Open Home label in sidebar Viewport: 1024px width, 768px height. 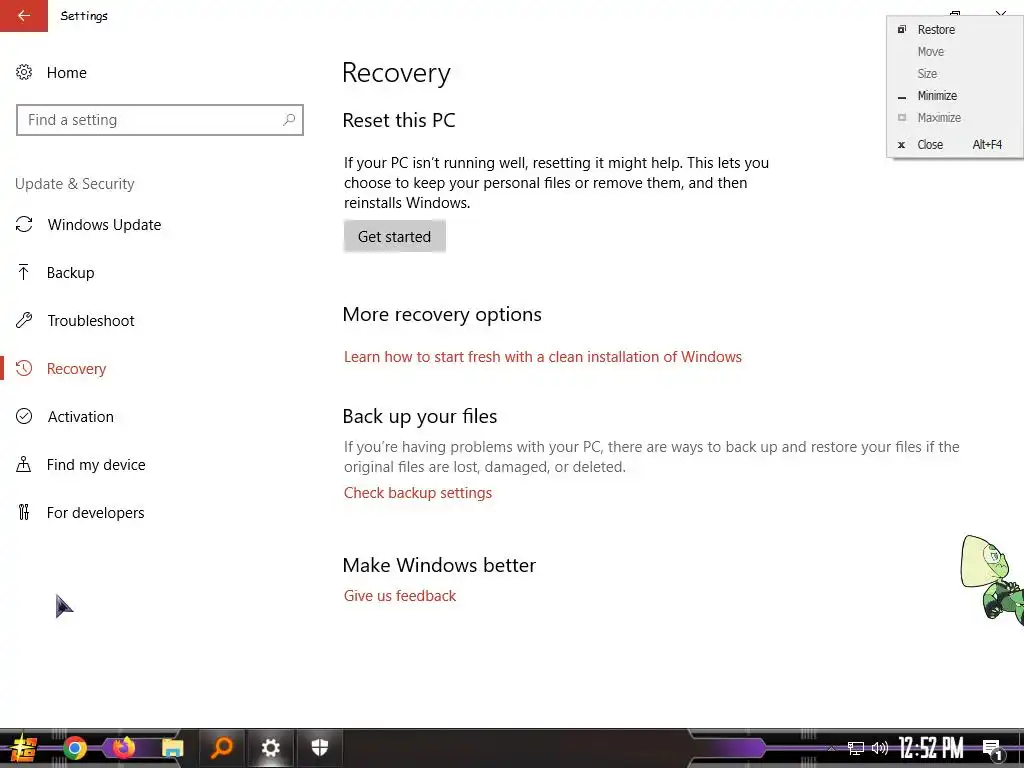[67, 72]
